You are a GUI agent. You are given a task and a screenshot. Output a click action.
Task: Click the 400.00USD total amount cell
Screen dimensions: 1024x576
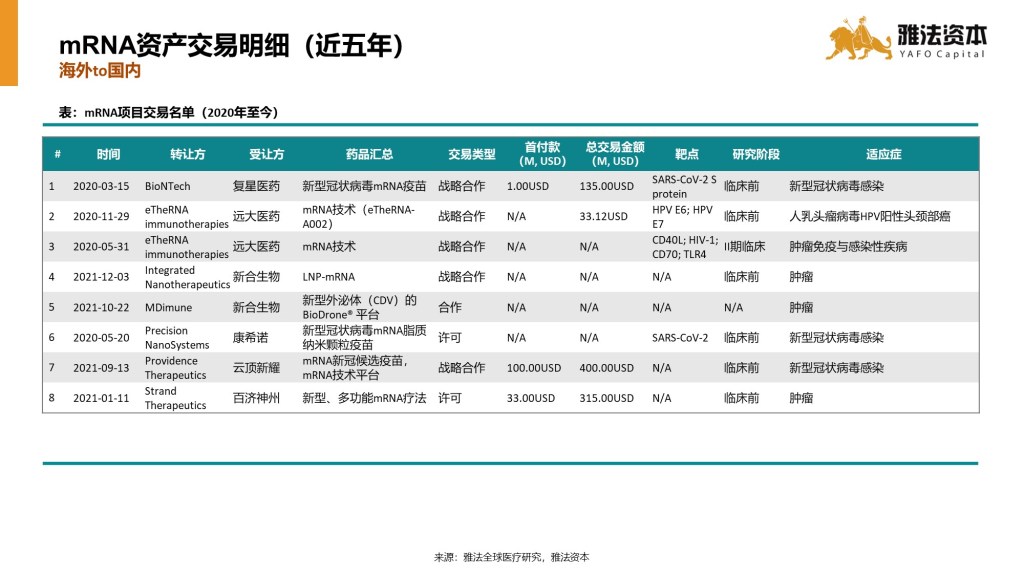(x=606, y=368)
